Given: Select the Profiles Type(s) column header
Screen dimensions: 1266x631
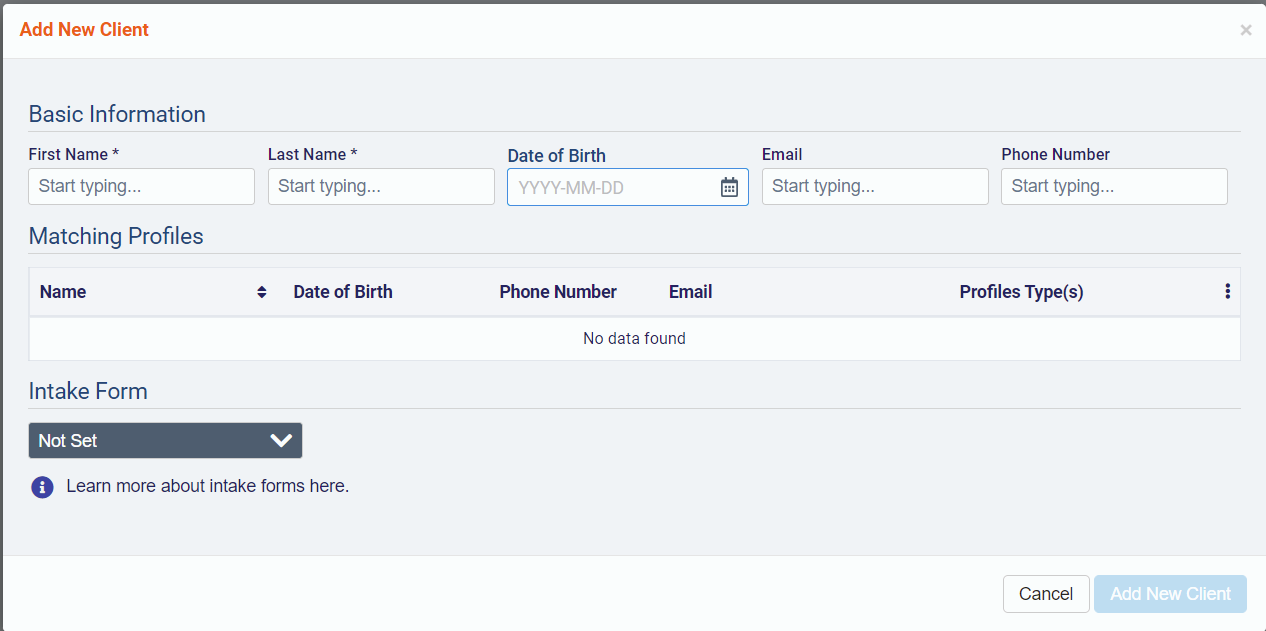Looking at the screenshot, I should pos(1021,292).
